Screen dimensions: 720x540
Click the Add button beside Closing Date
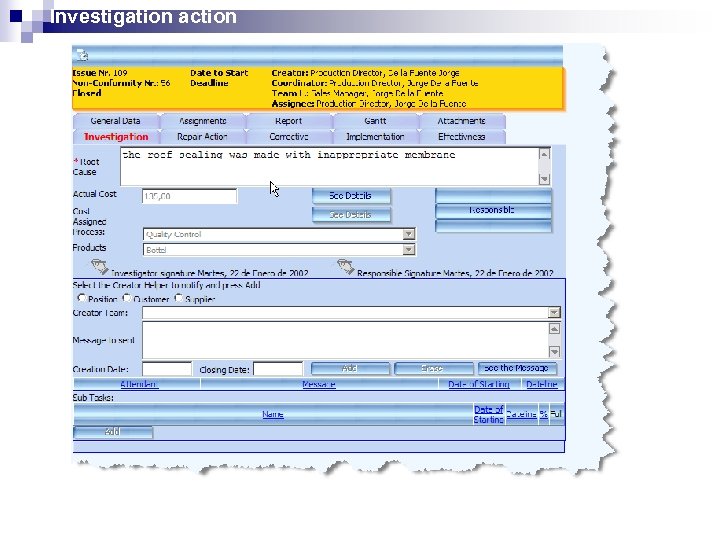click(x=350, y=368)
